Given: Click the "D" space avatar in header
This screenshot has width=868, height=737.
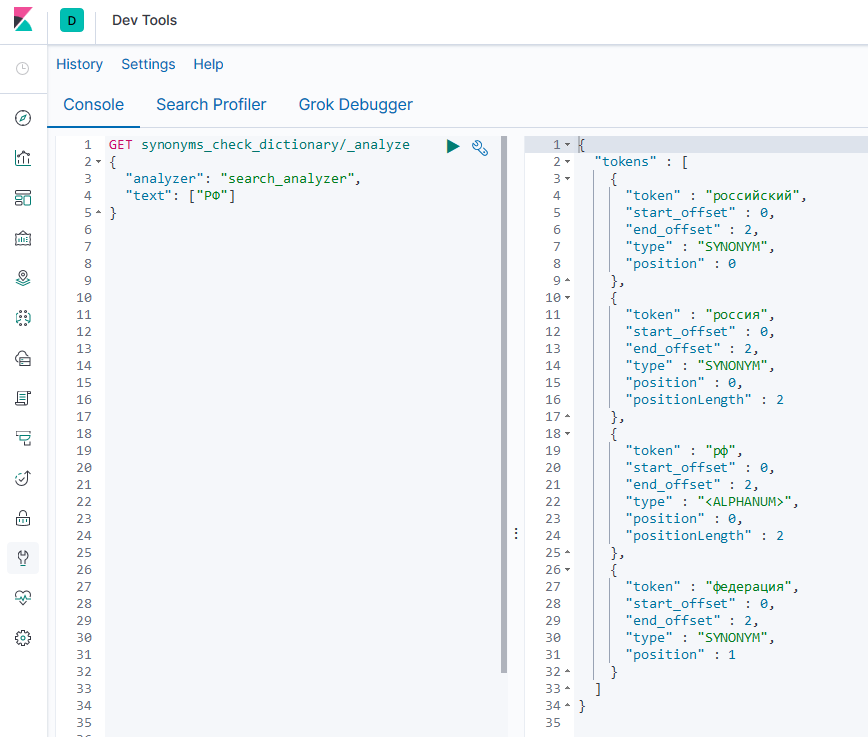Looking at the screenshot, I should coord(72,21).
